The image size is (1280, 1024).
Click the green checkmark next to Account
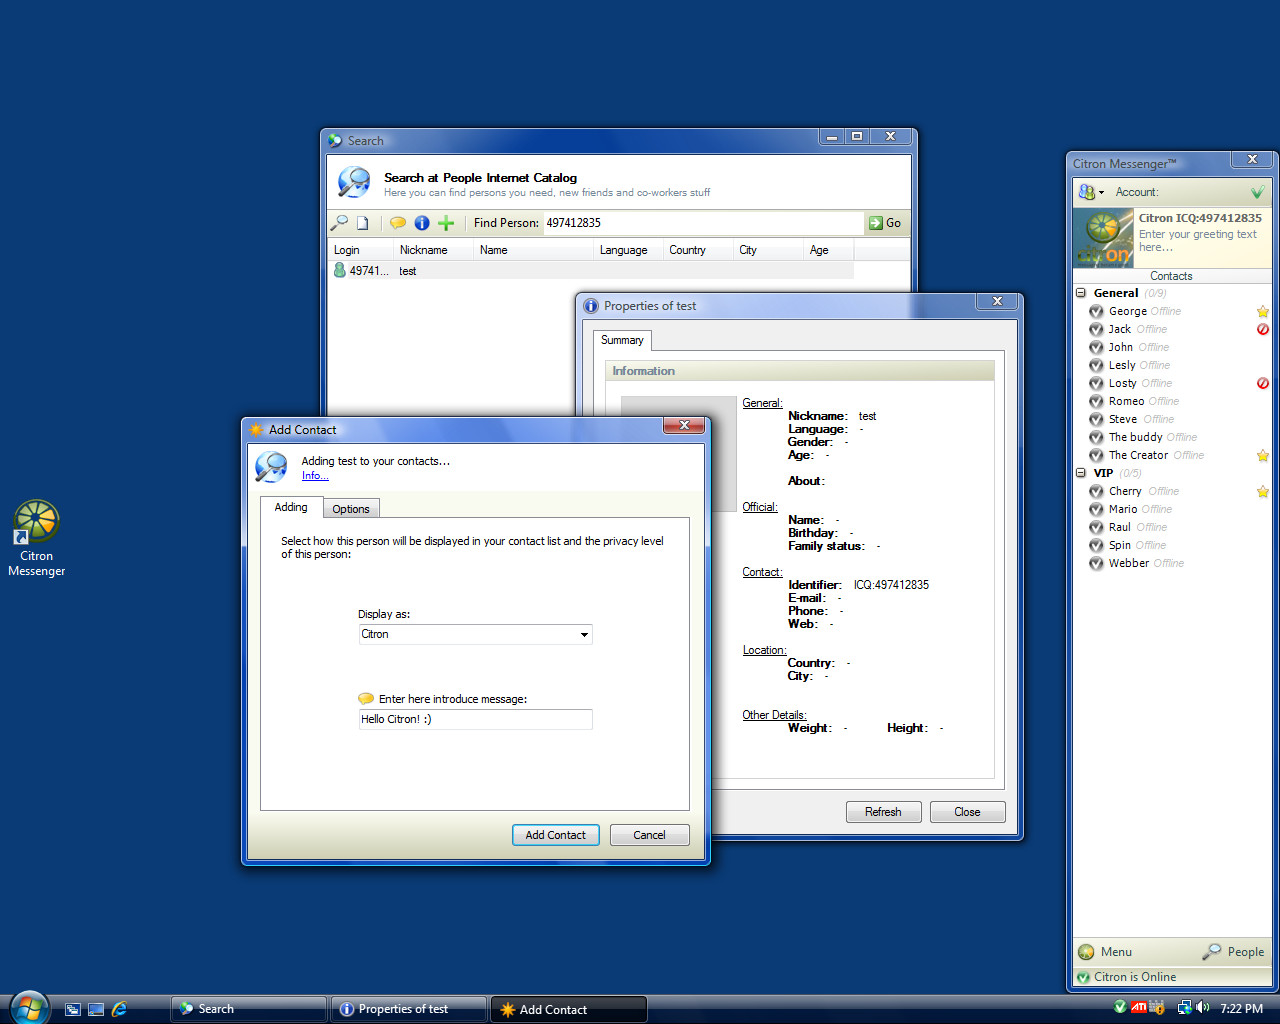pyautogui.click(x=1257, y=192)
